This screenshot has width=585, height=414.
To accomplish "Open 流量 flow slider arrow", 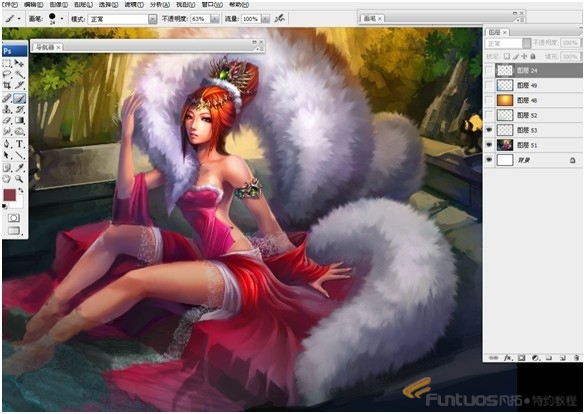I will (x=265, y=19).
